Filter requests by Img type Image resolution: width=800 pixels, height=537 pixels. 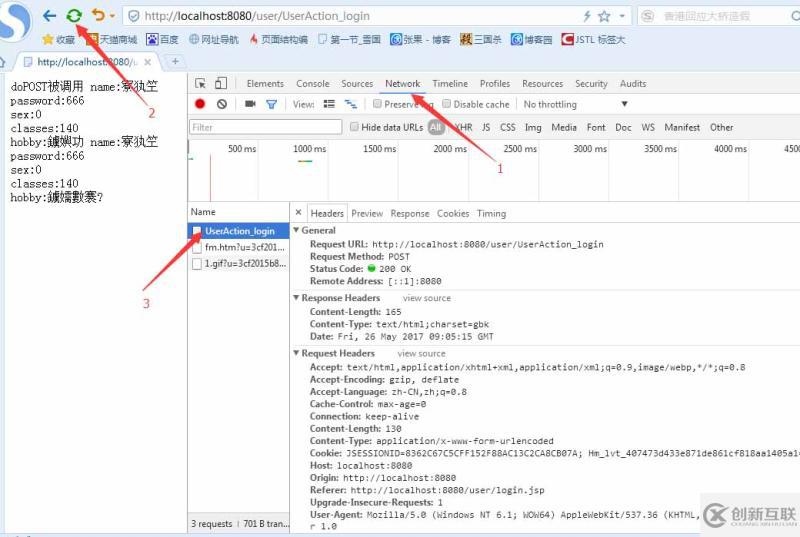tap(533, 127)
